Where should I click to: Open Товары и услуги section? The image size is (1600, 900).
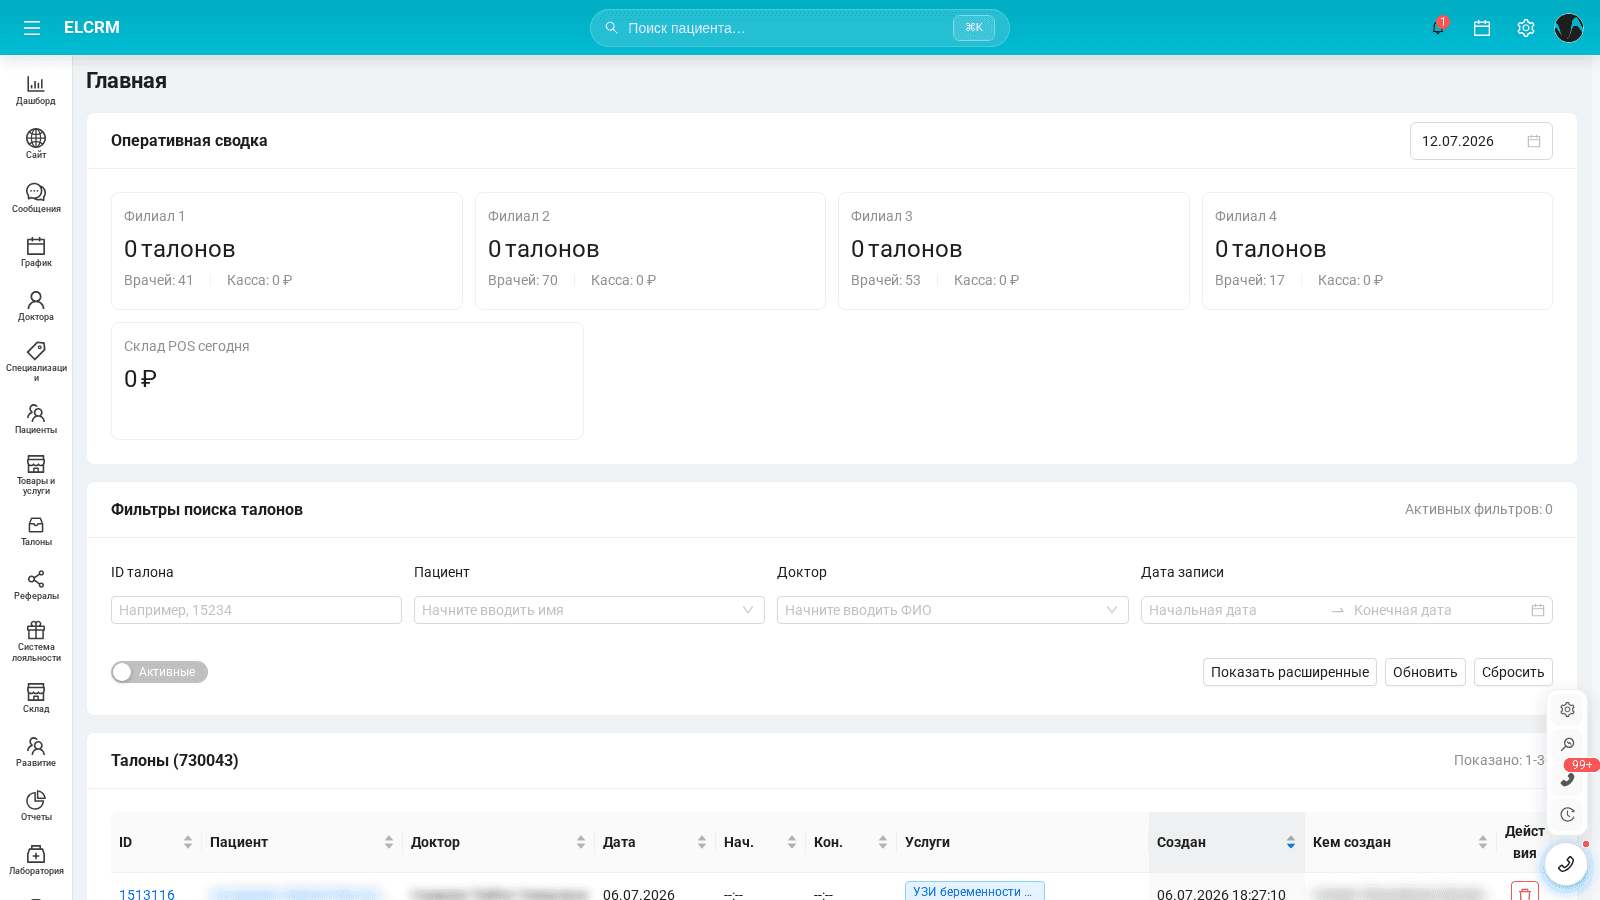click(36, 475)
